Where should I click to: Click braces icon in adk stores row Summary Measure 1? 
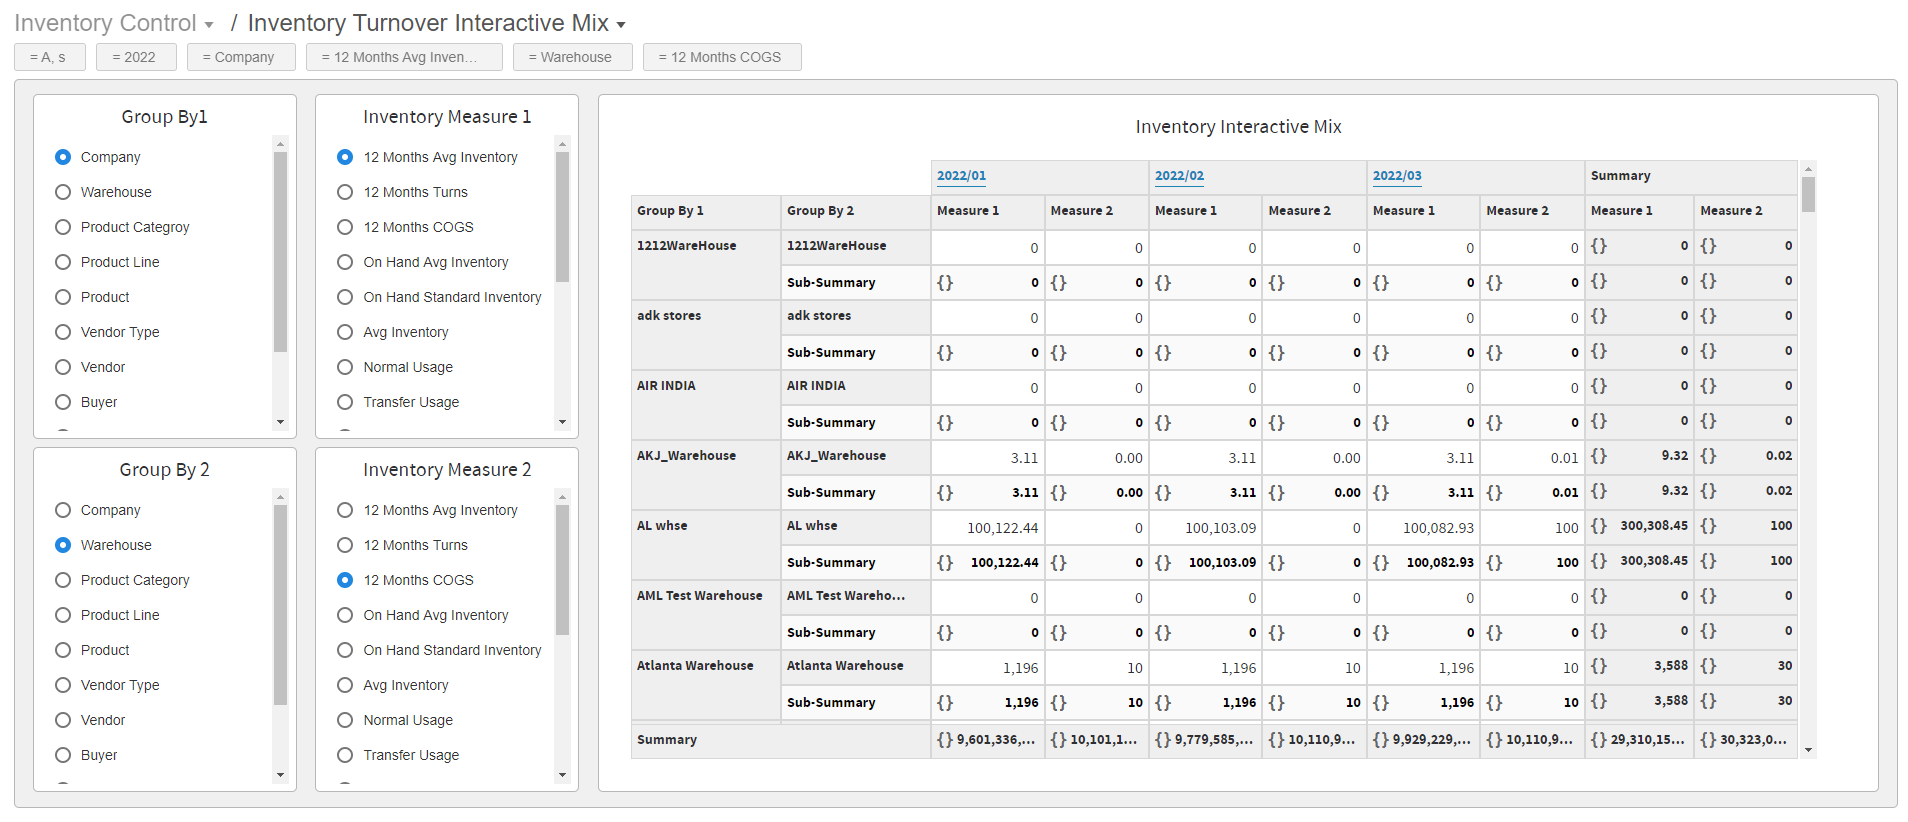point(1599,316)
